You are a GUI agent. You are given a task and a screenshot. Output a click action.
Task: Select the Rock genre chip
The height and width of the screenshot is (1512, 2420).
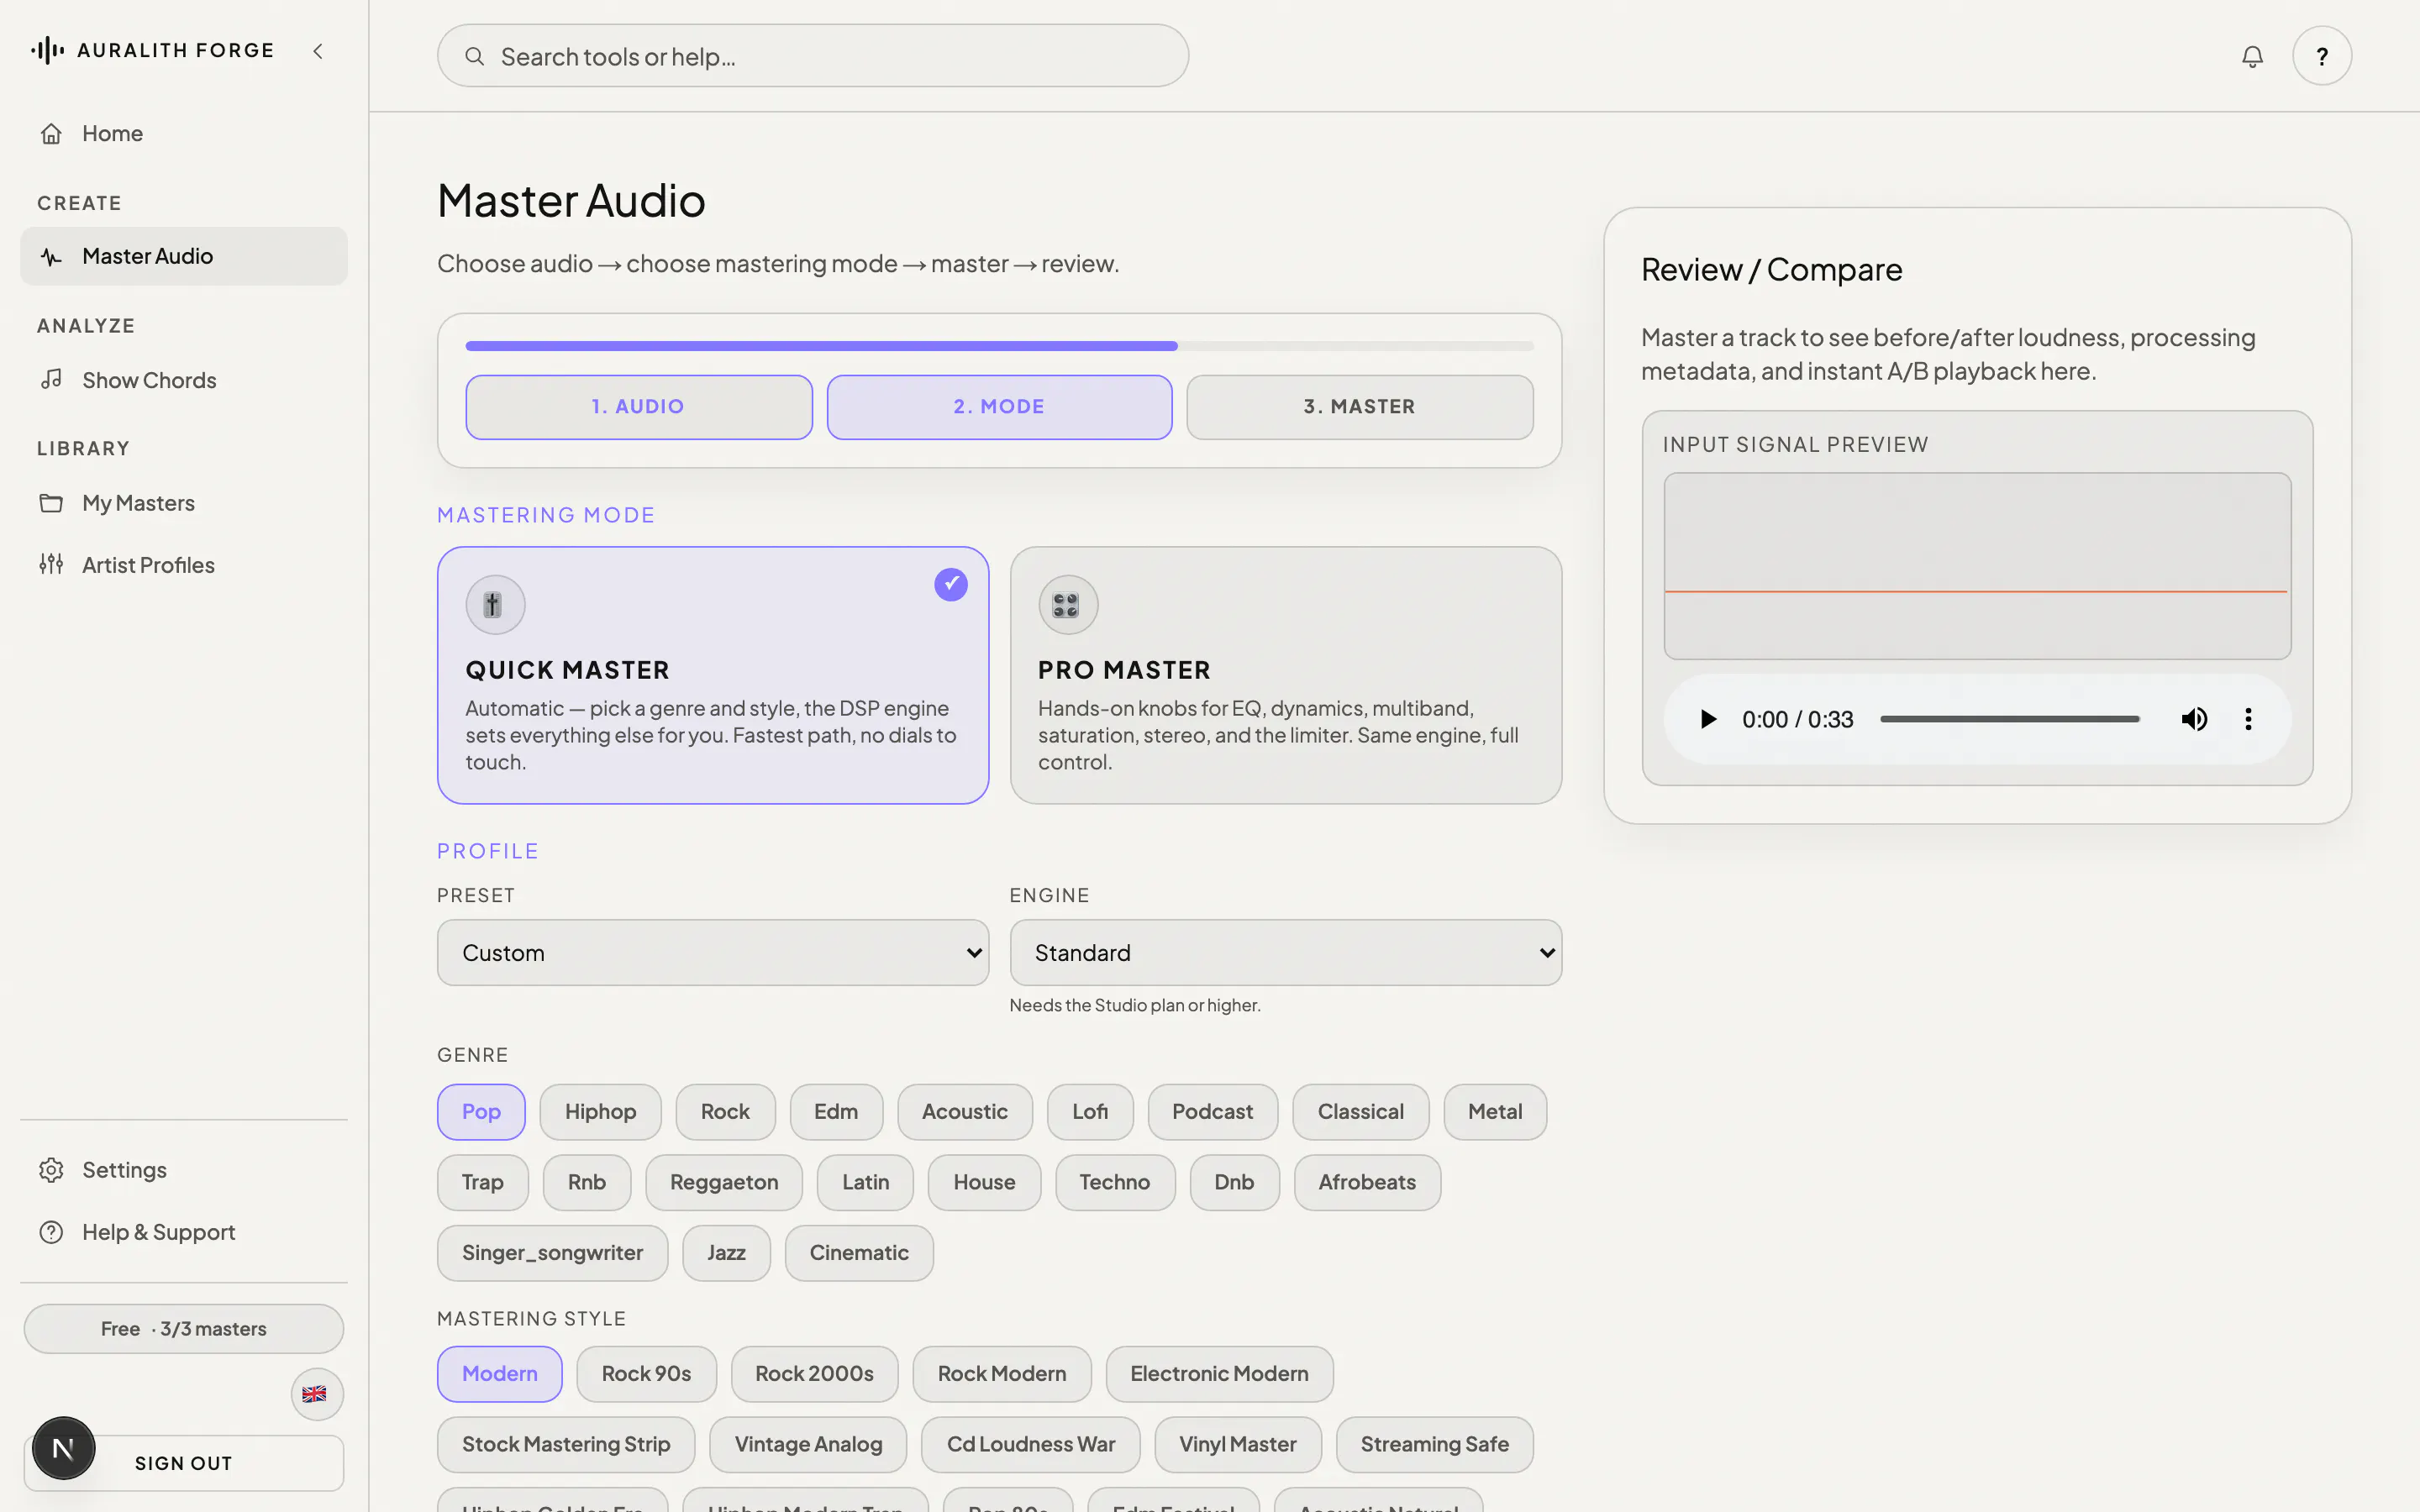point(725,1112)
